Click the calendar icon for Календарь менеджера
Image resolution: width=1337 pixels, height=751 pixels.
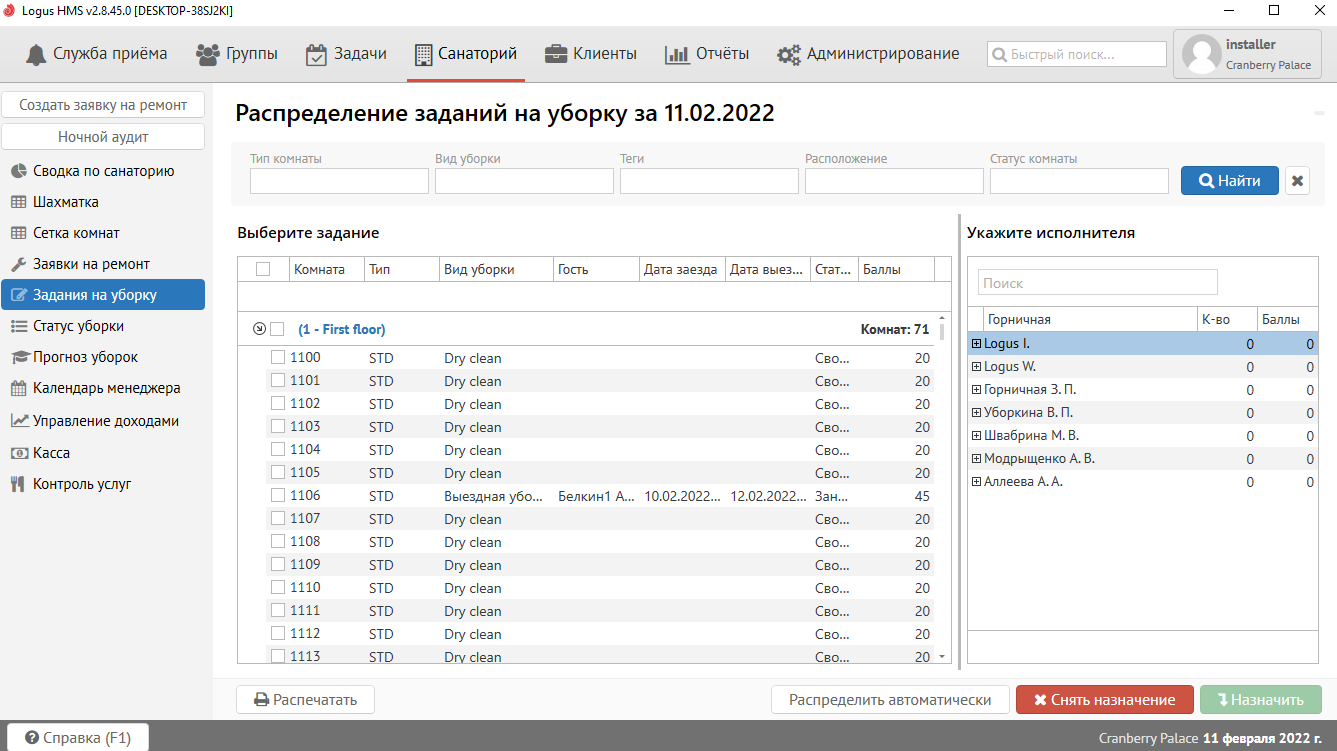(x=18, y=388)
